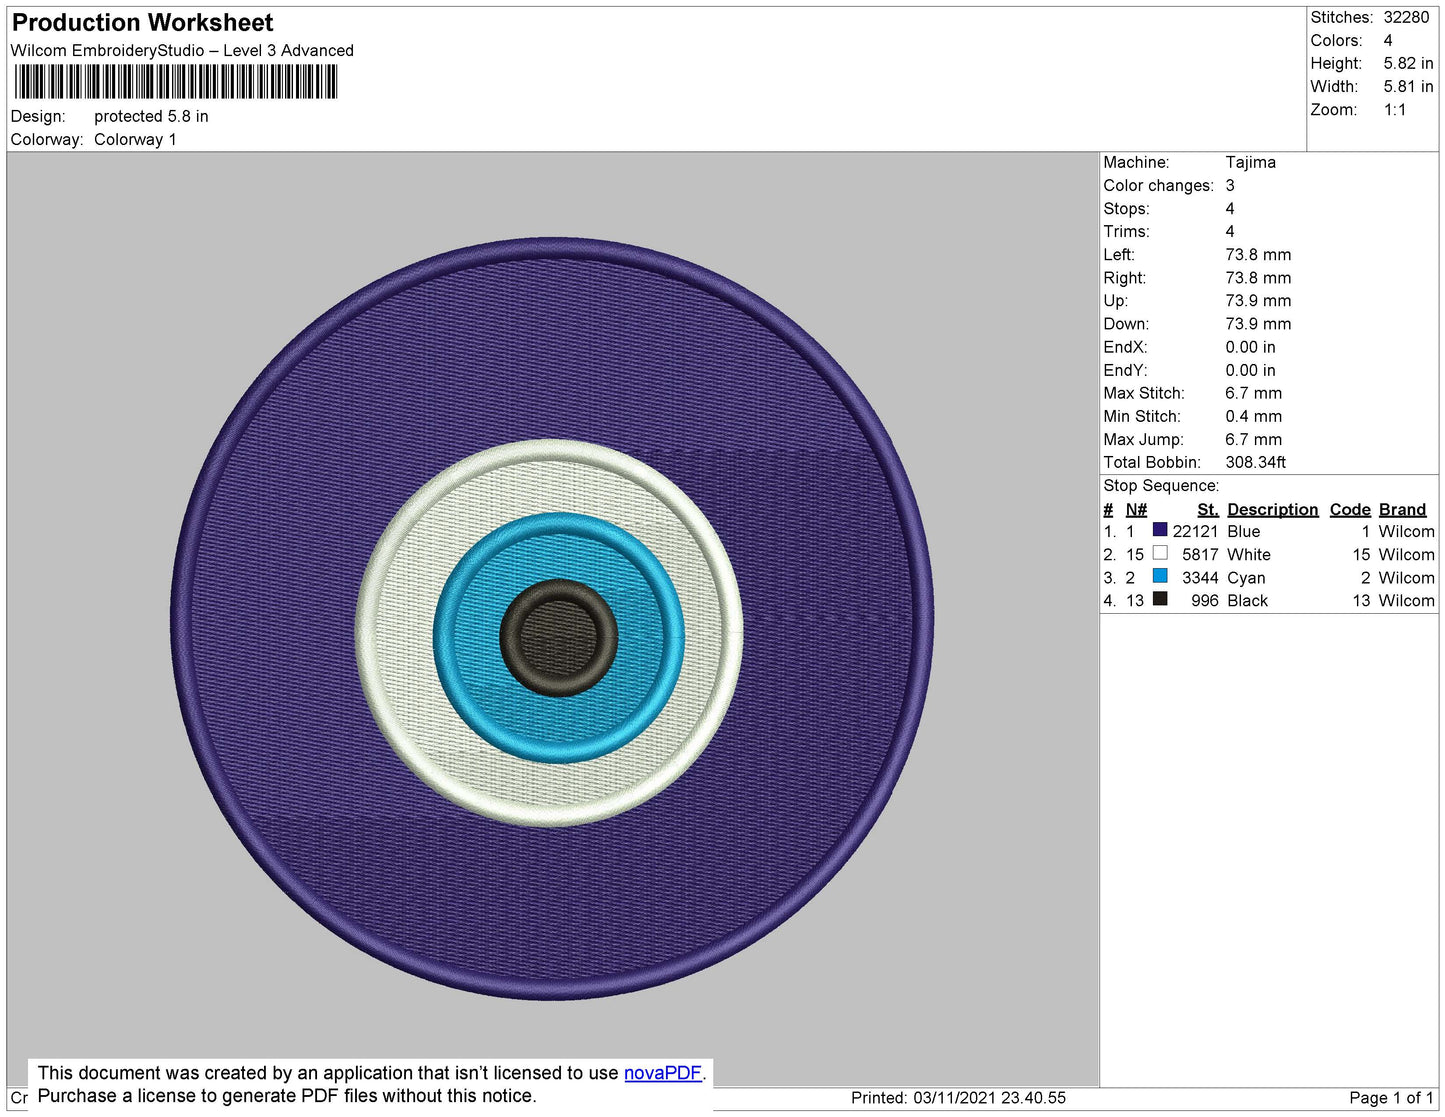Click the Blue thread color swatch

(x=1160, y=530)
